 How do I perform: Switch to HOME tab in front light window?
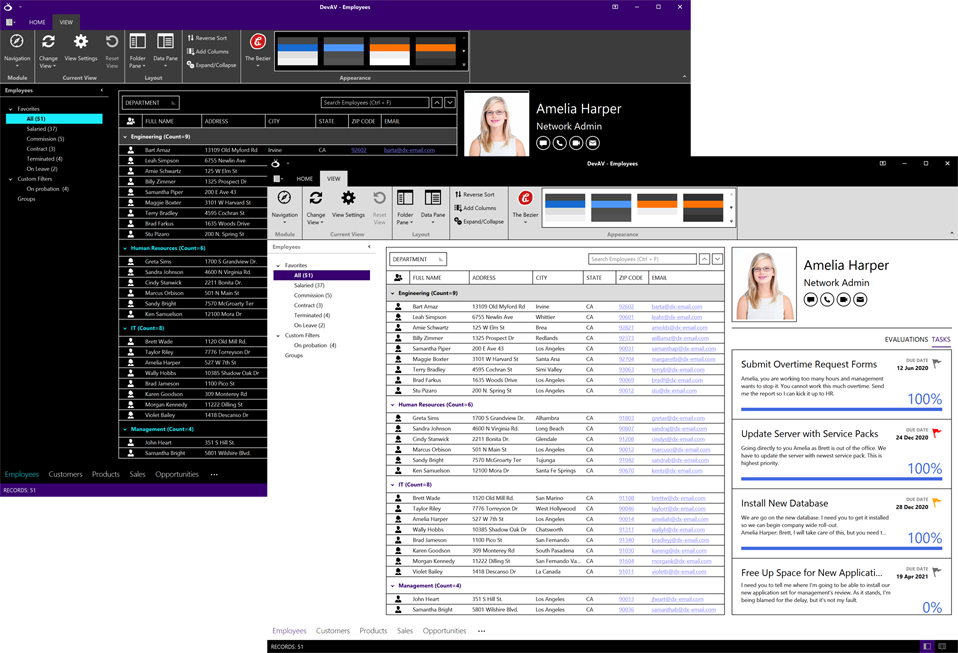pyautogui.click(x=304, y=178)
